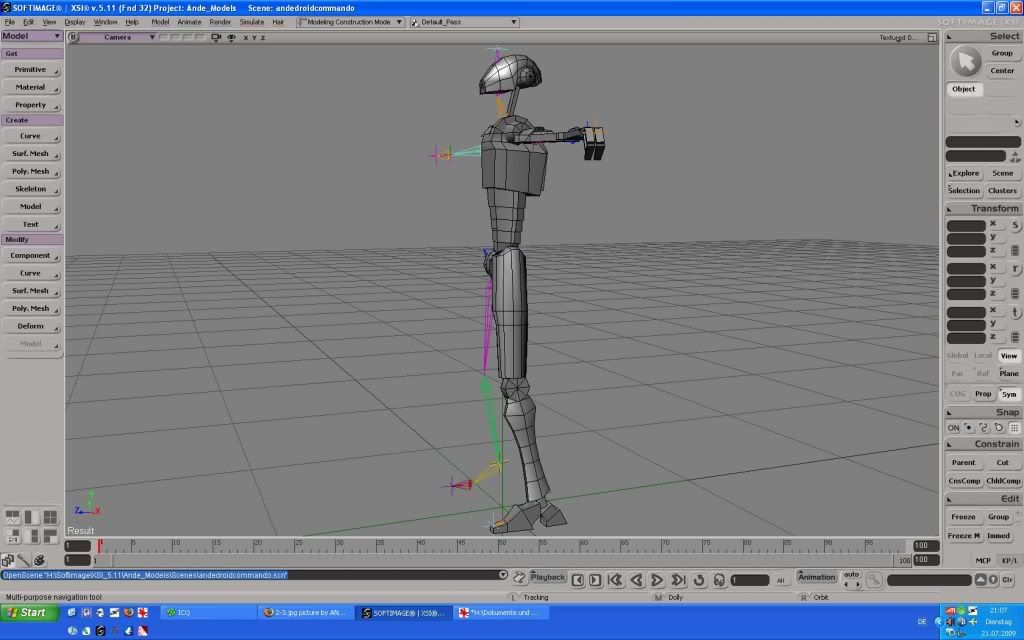Toggle the eye visibility icon in viewport header

coord(231,37)
